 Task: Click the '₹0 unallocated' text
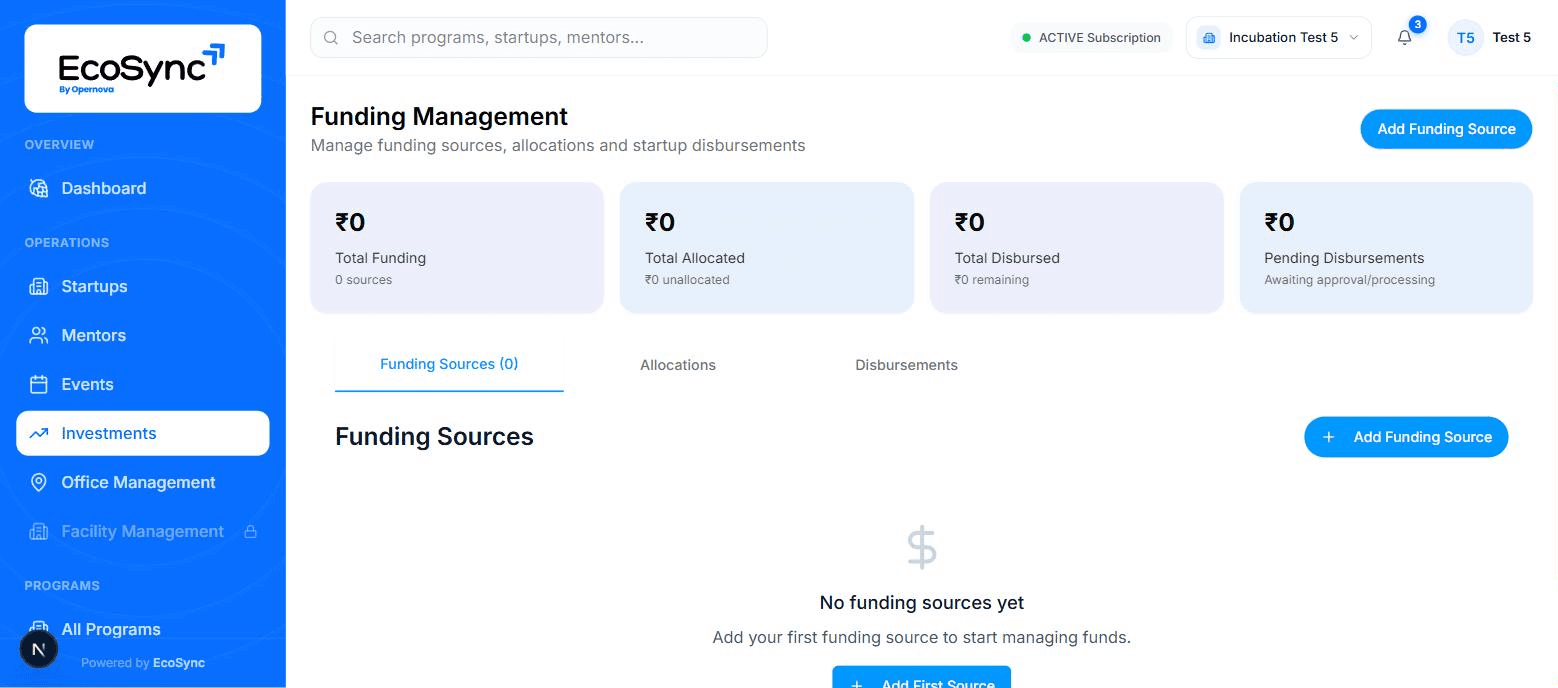coord(687,280)
